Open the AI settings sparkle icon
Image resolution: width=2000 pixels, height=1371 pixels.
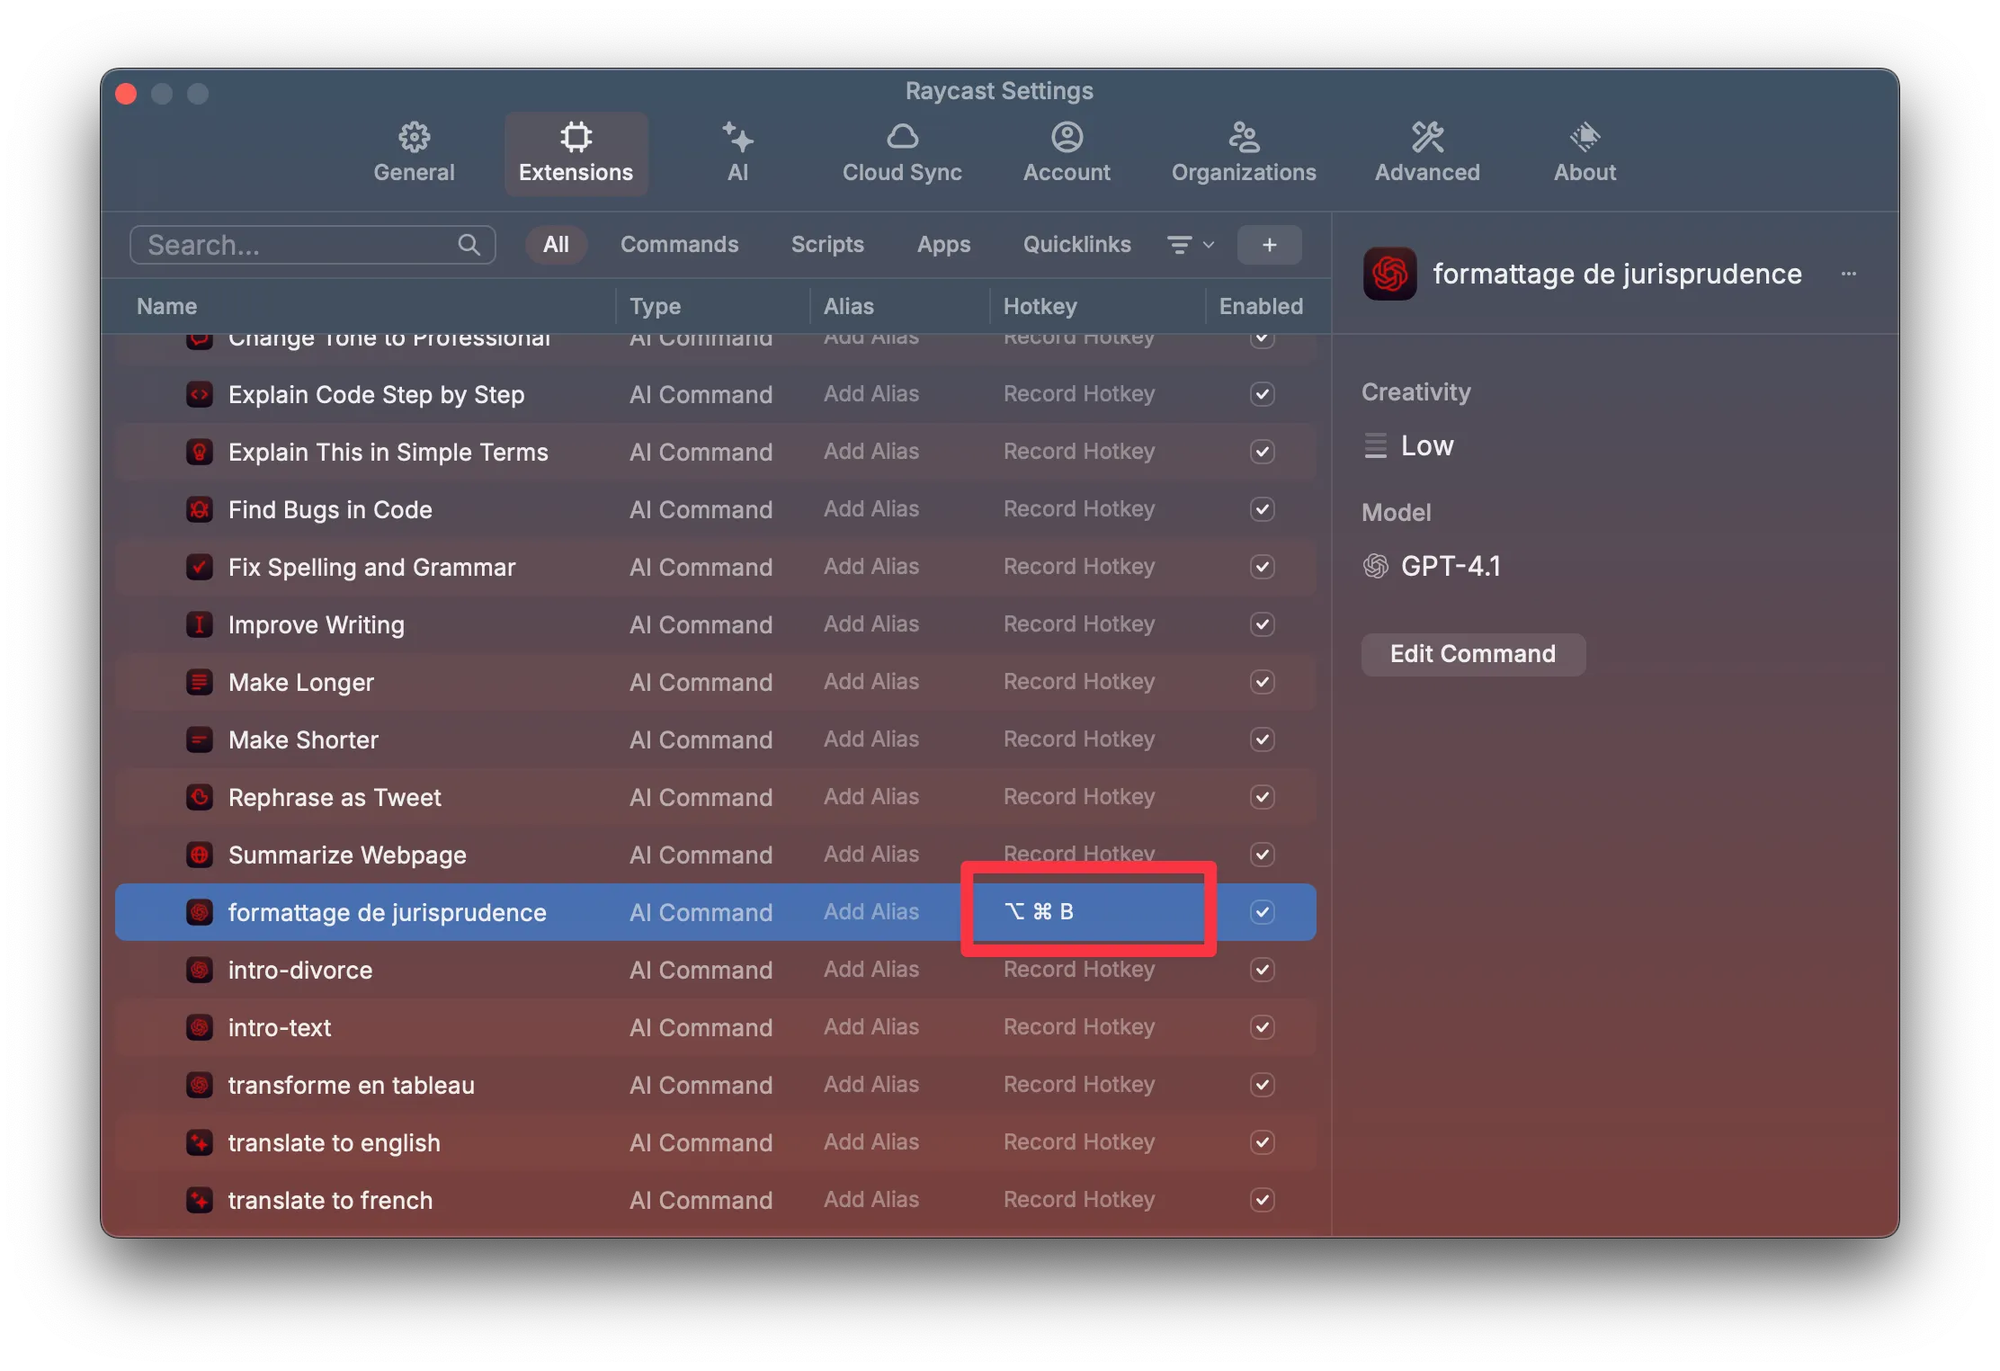point(737,137)
